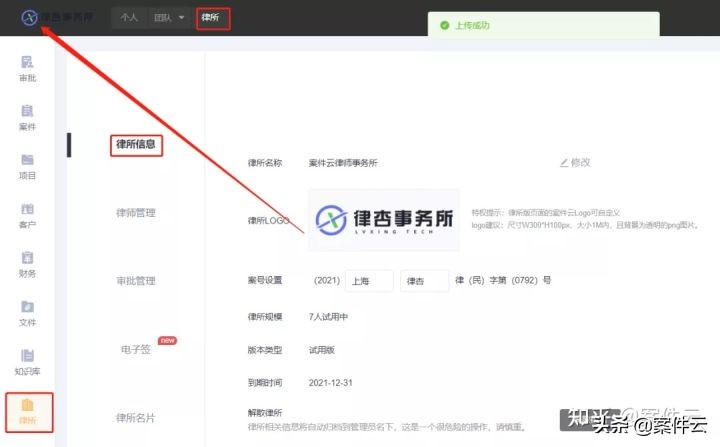720x447 pixels.
Task: Click the new badge on 电子签
Action: [x=167, y=340]
